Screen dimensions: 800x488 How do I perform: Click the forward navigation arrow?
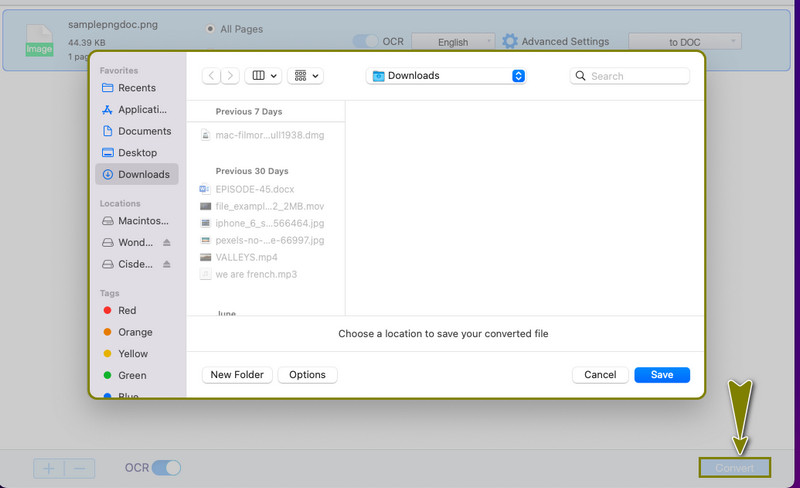click(x=231, y=75)
